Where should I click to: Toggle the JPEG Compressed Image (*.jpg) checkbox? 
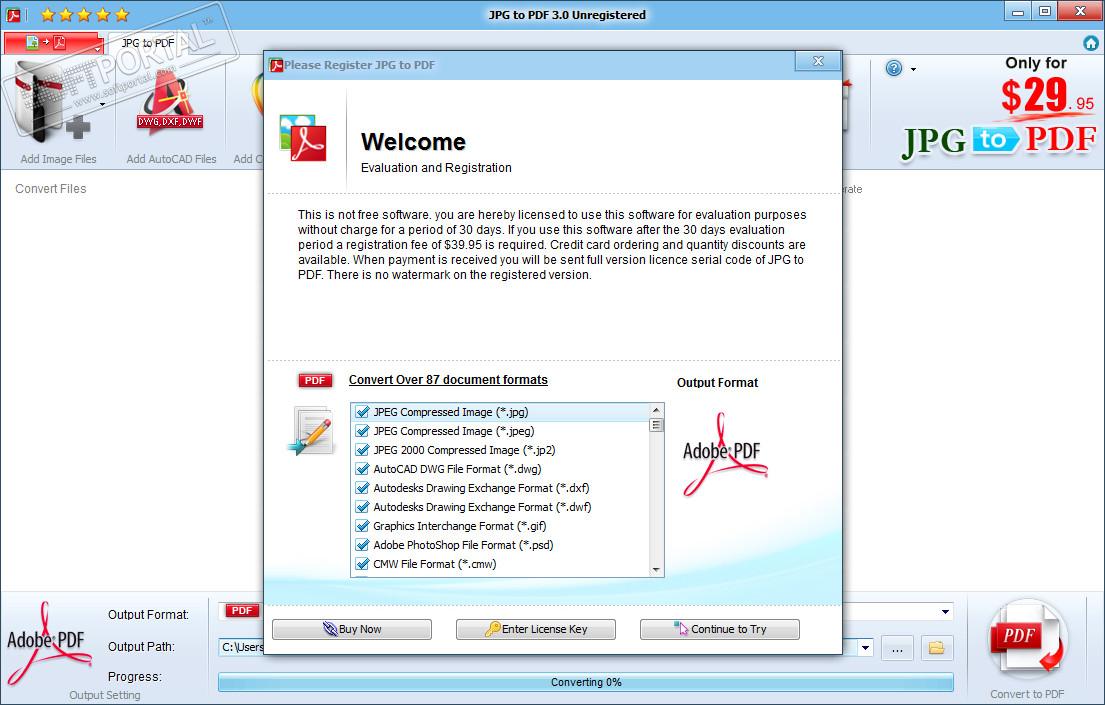(x=363, y=412)
